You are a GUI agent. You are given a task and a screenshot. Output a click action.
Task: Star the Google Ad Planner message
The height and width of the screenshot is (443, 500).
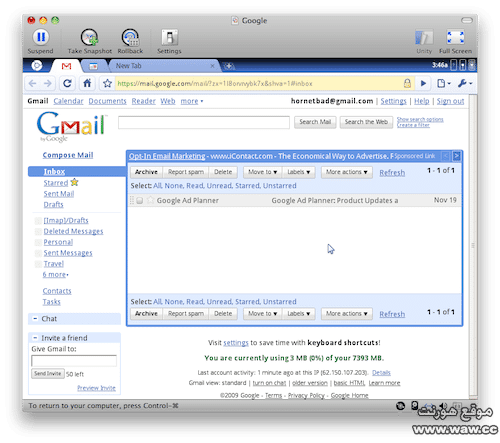click(x=150, y=200)
